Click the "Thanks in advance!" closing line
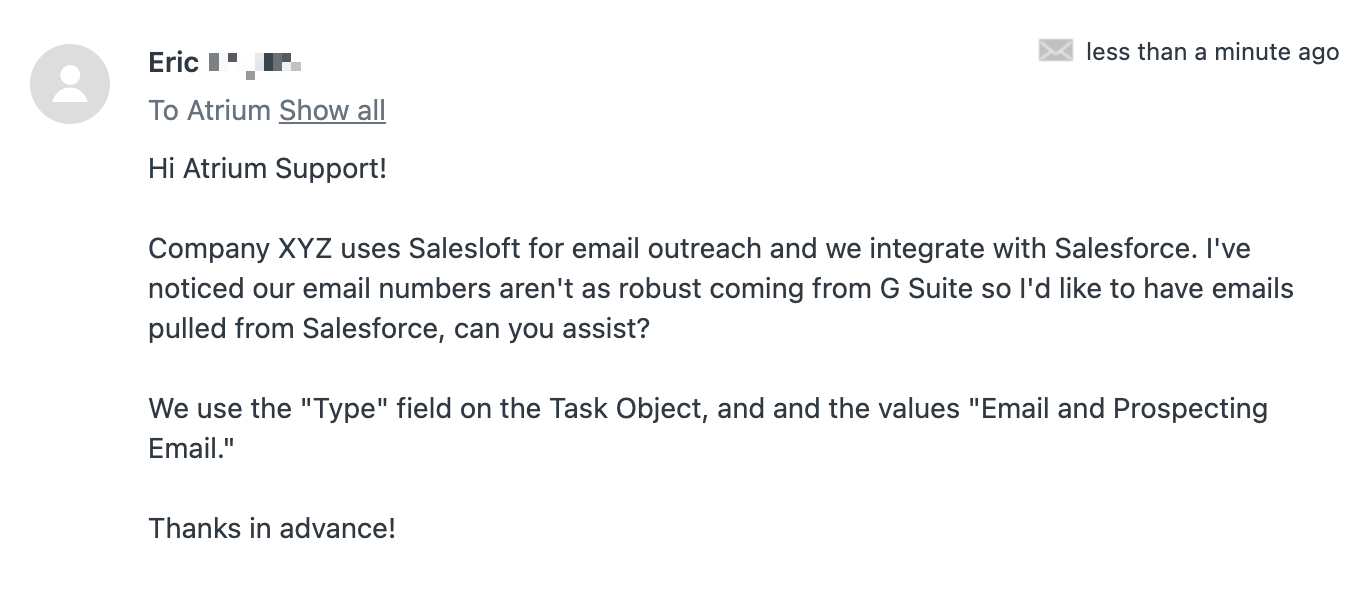Viewport: 1366px width, 598px height. [272, 528]
